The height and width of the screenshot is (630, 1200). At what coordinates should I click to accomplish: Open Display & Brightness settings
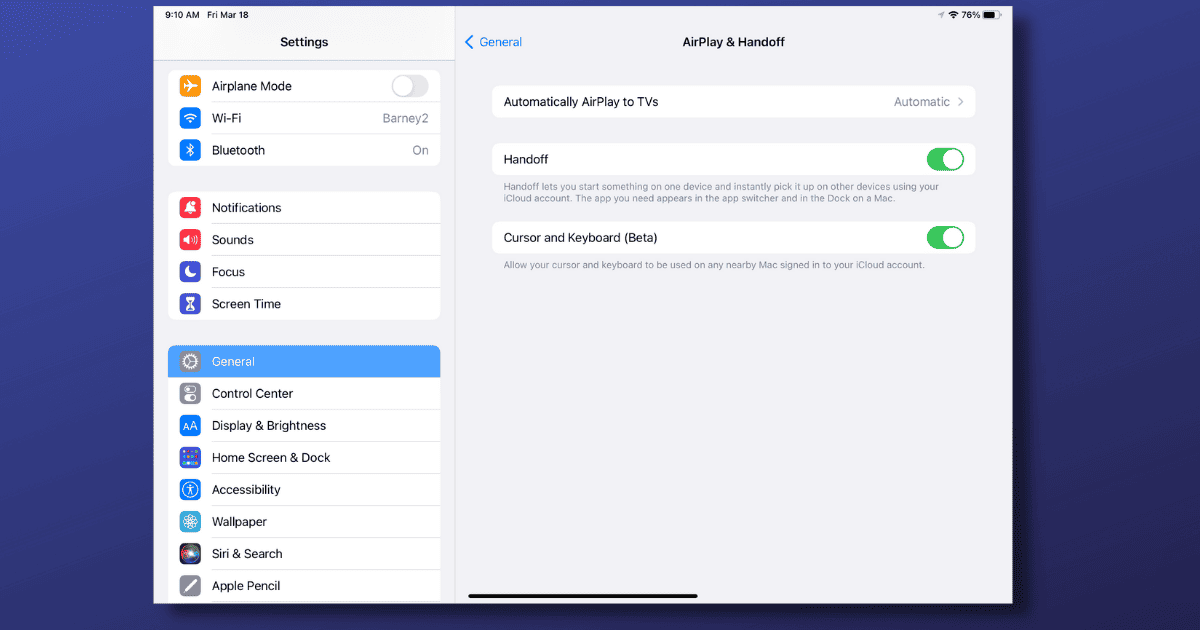pos(304,426)
